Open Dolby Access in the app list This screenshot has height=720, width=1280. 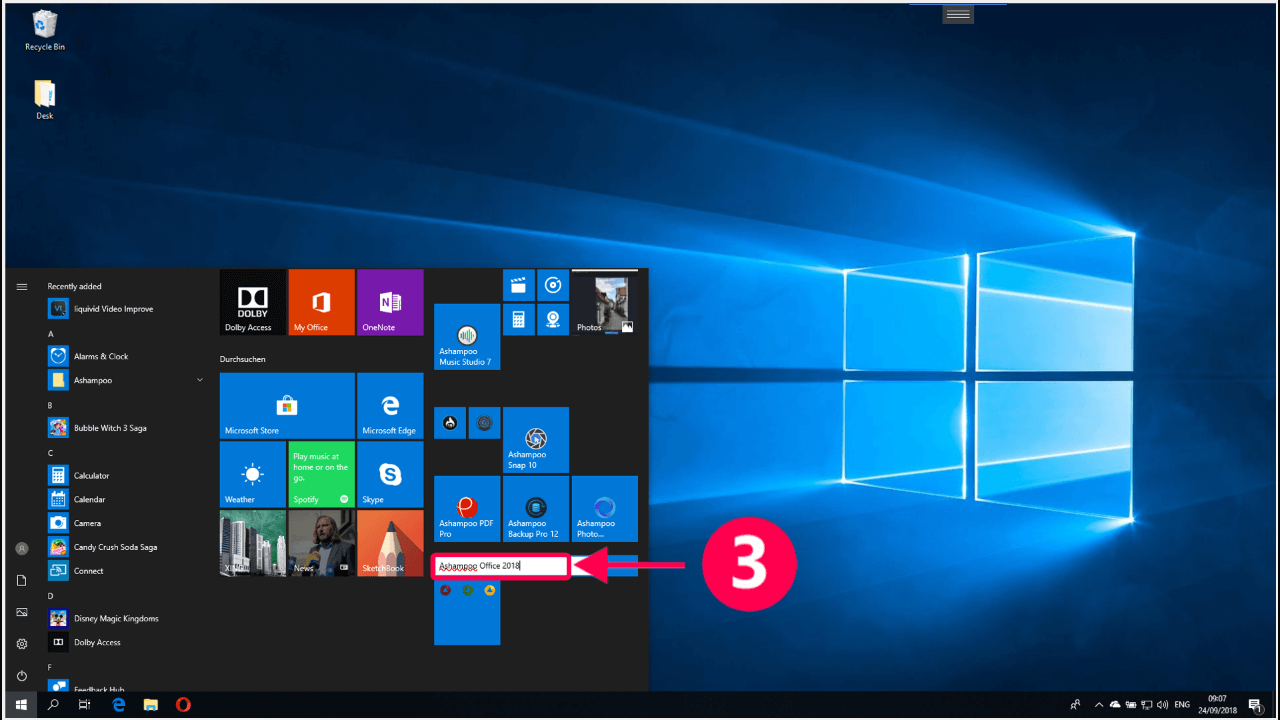(126, 642)
